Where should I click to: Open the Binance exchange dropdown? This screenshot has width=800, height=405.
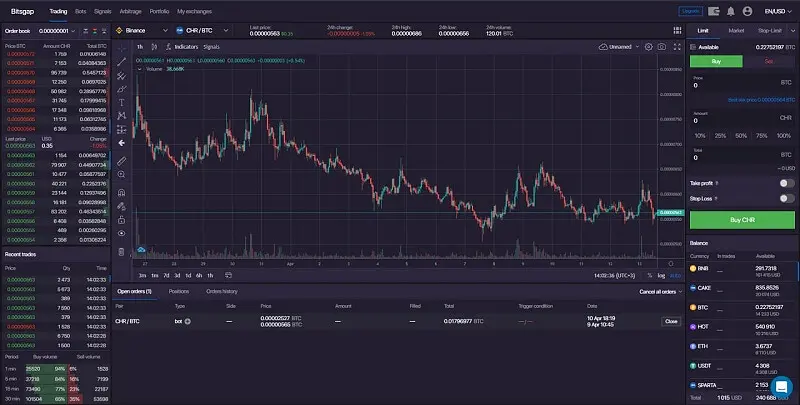[x=140, y=30]
